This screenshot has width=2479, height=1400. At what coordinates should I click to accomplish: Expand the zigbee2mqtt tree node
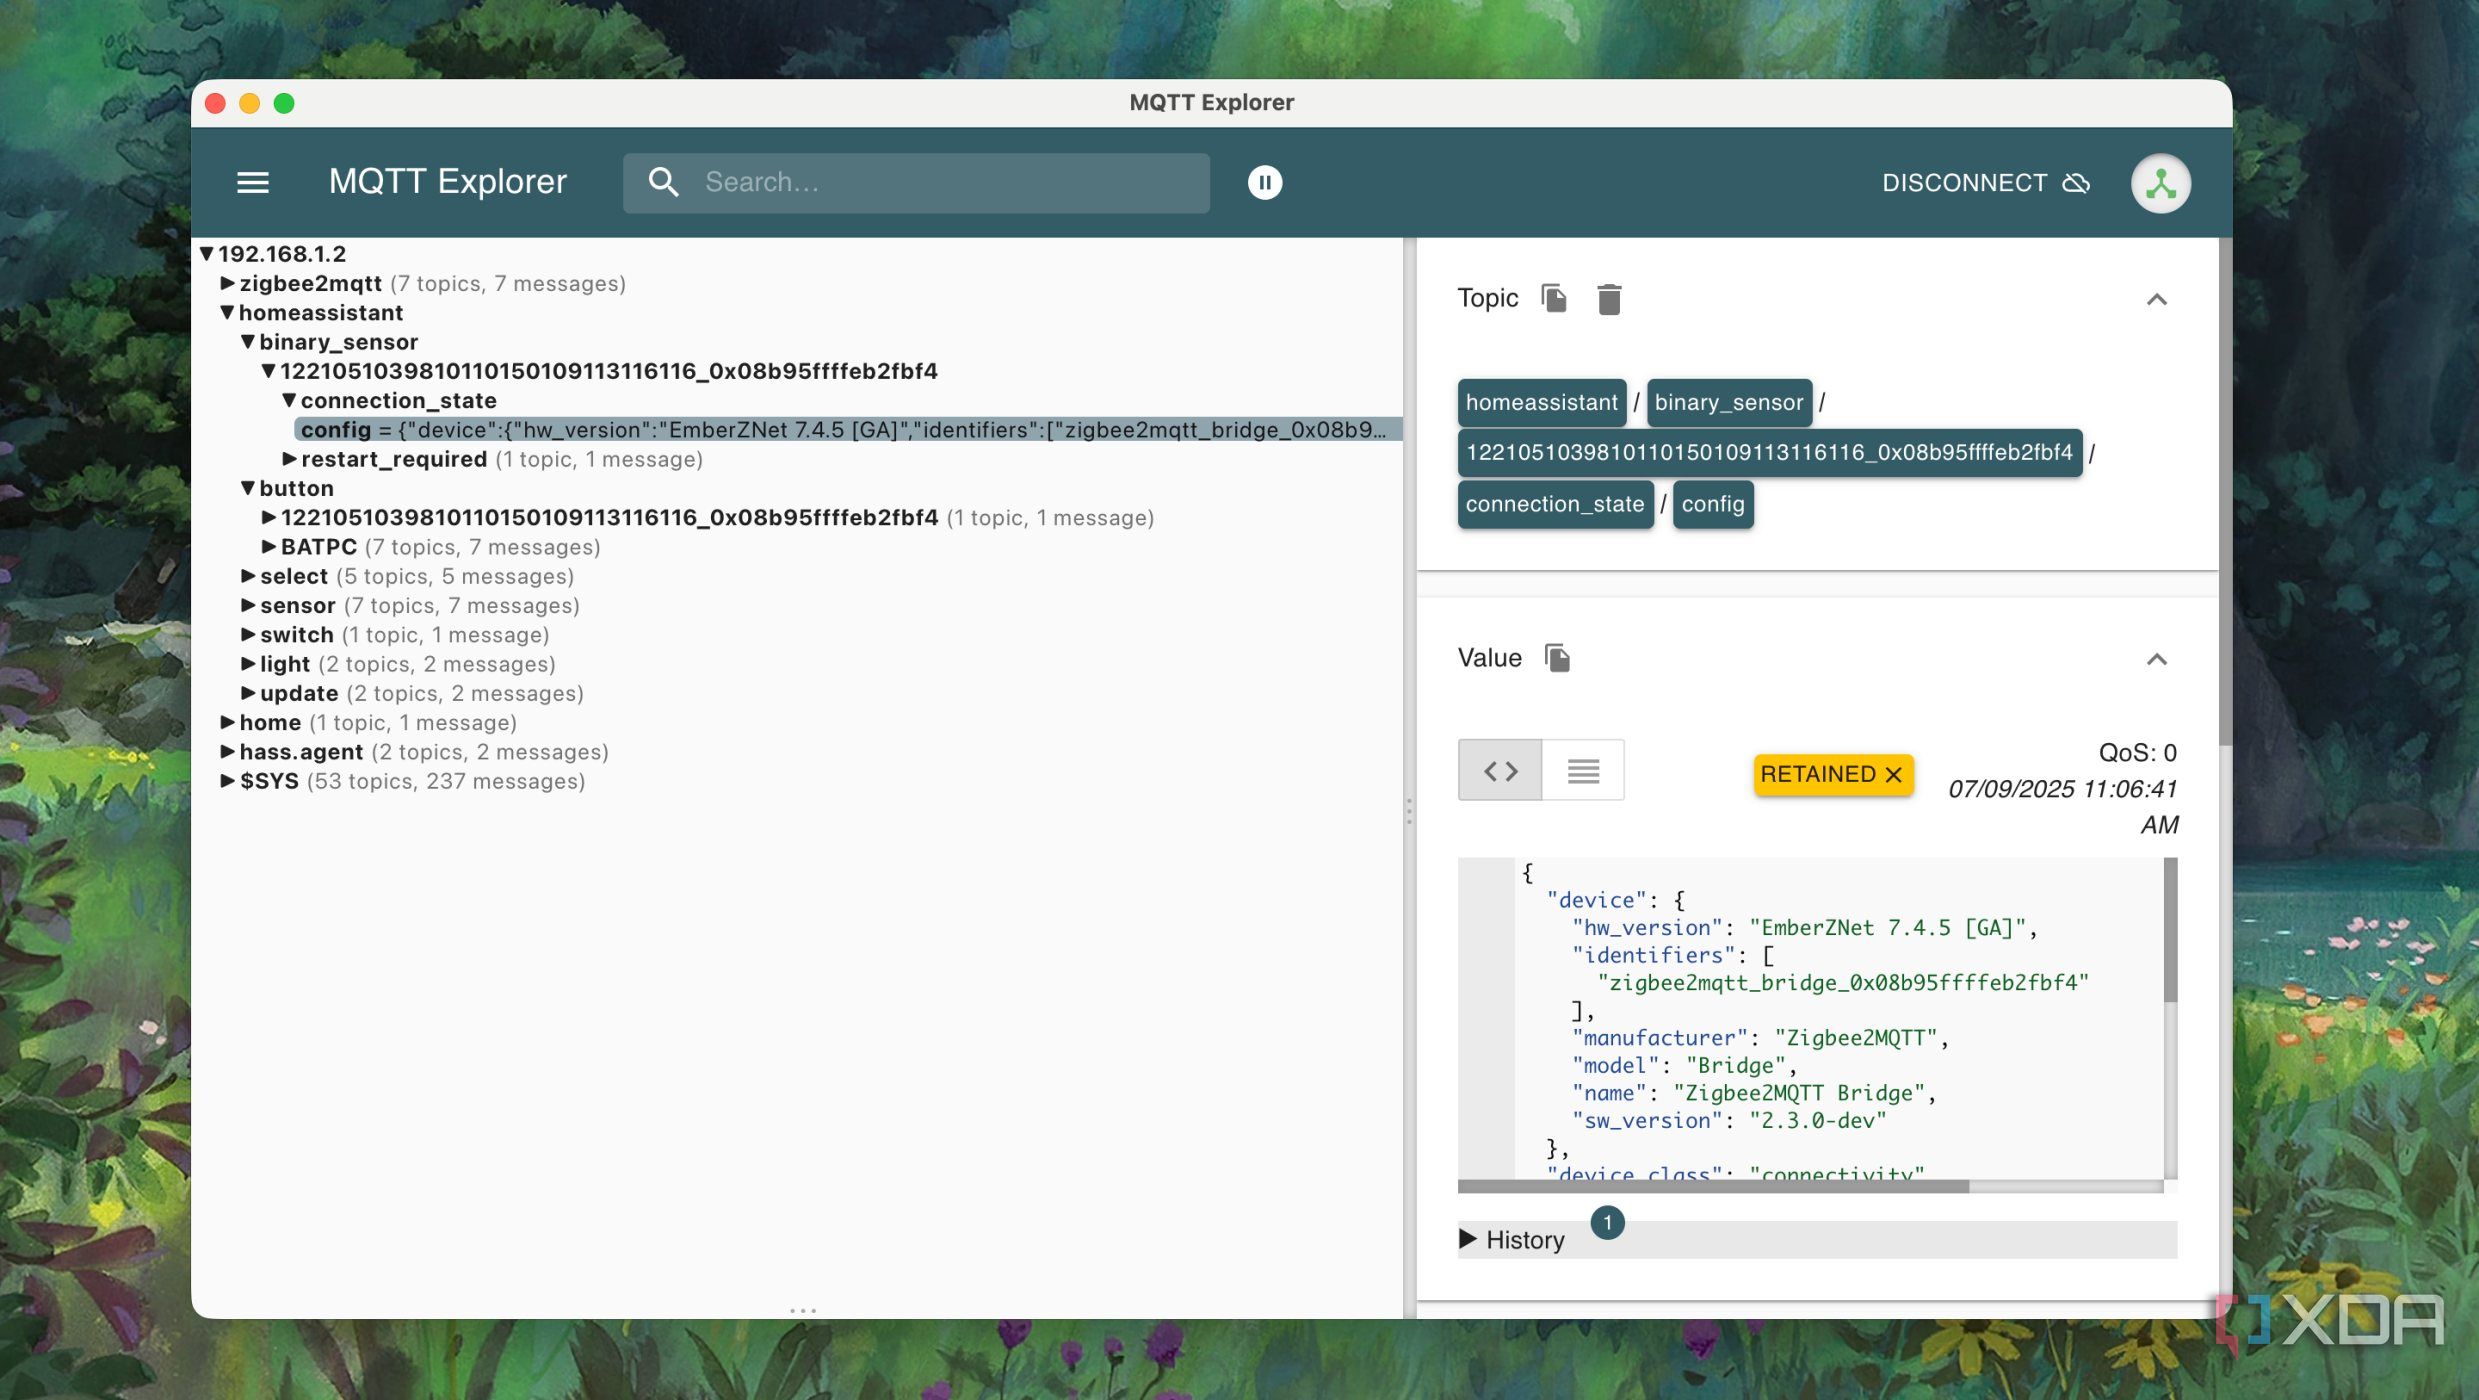(x=227, y=284)
